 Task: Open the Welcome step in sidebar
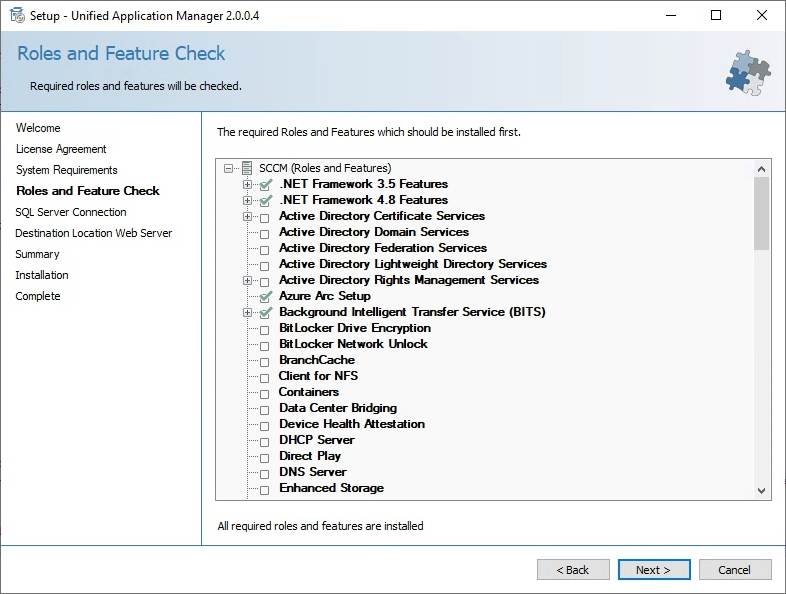(38, 128)
